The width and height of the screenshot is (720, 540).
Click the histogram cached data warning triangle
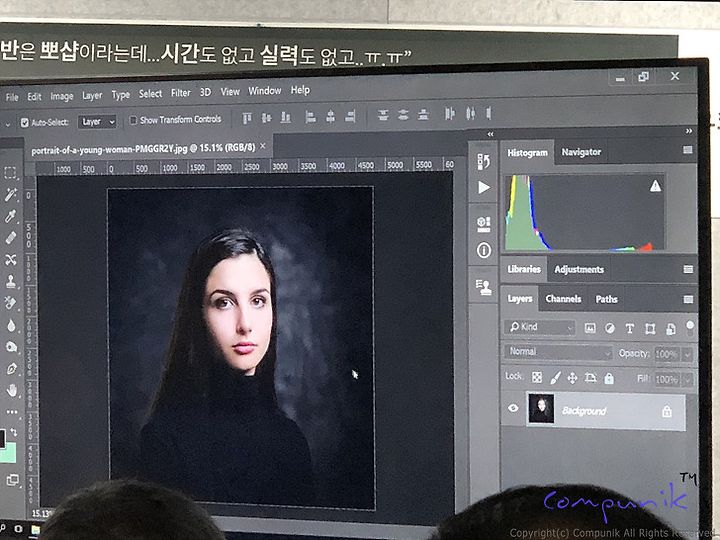pos(655,186)
